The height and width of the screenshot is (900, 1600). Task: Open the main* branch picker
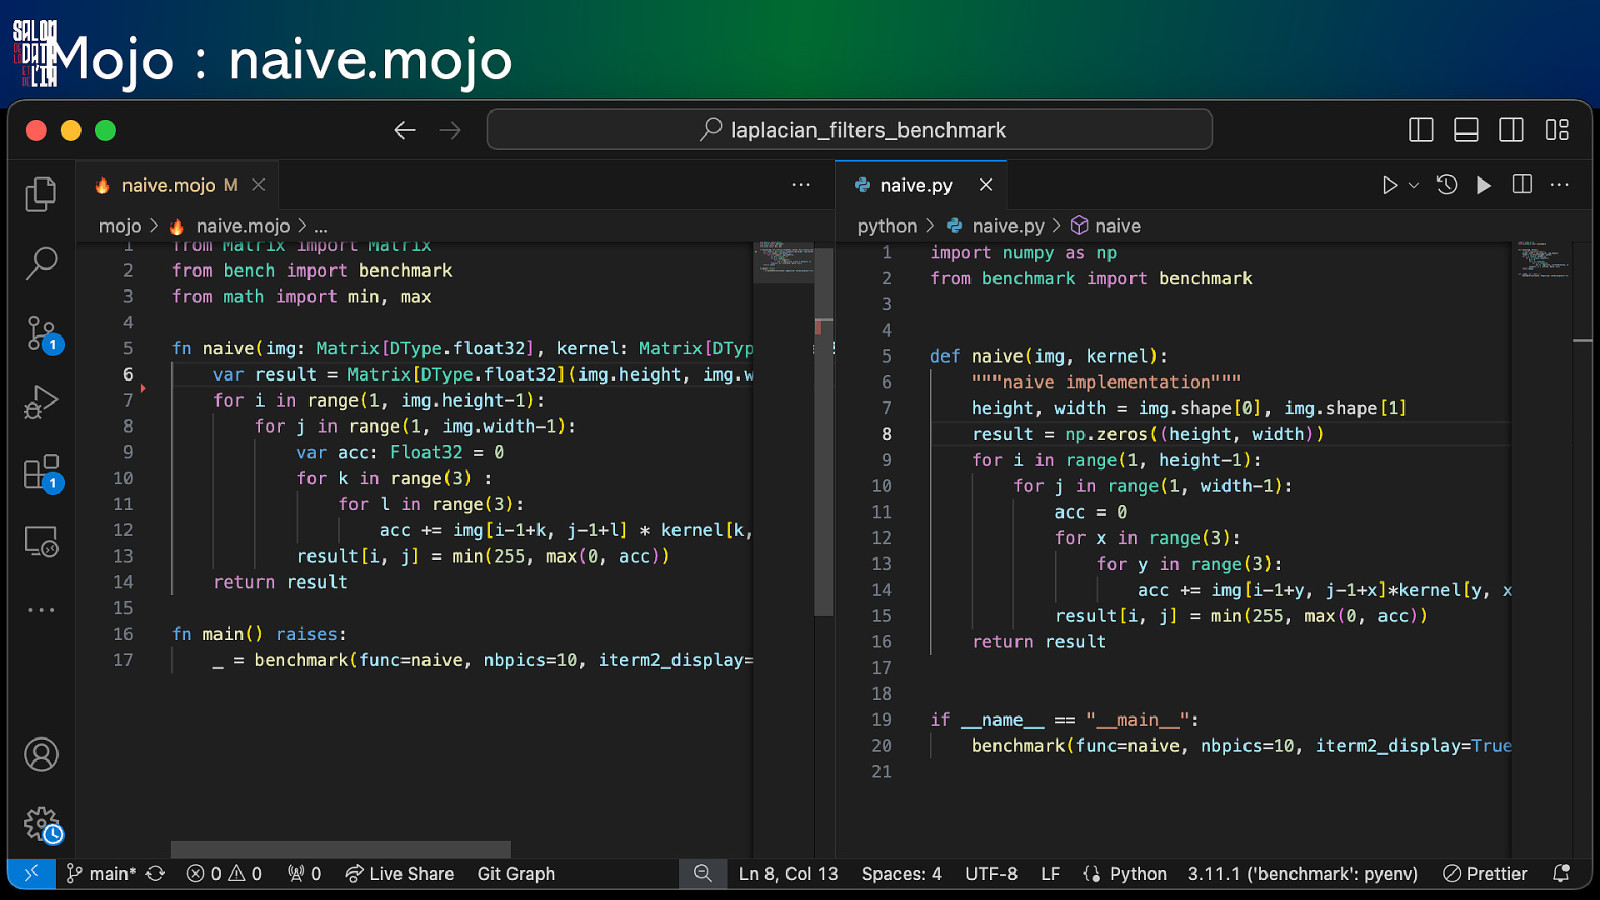[x=102, y=873]
